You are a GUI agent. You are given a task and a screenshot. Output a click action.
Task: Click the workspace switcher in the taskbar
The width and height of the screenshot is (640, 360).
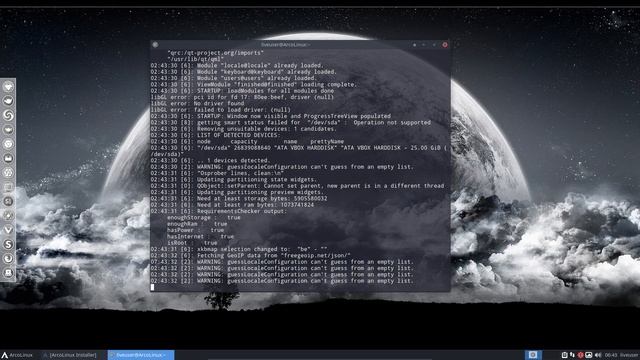pyautogui.click(x=533, y=355)
